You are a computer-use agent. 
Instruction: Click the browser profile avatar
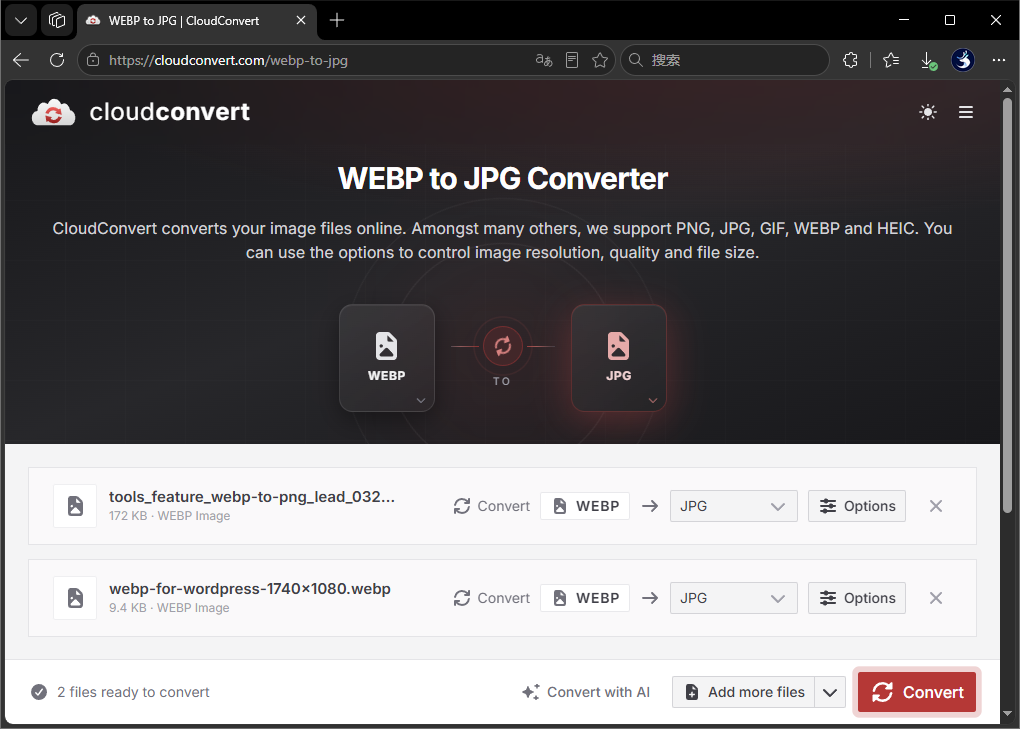(x=963, y=60)
